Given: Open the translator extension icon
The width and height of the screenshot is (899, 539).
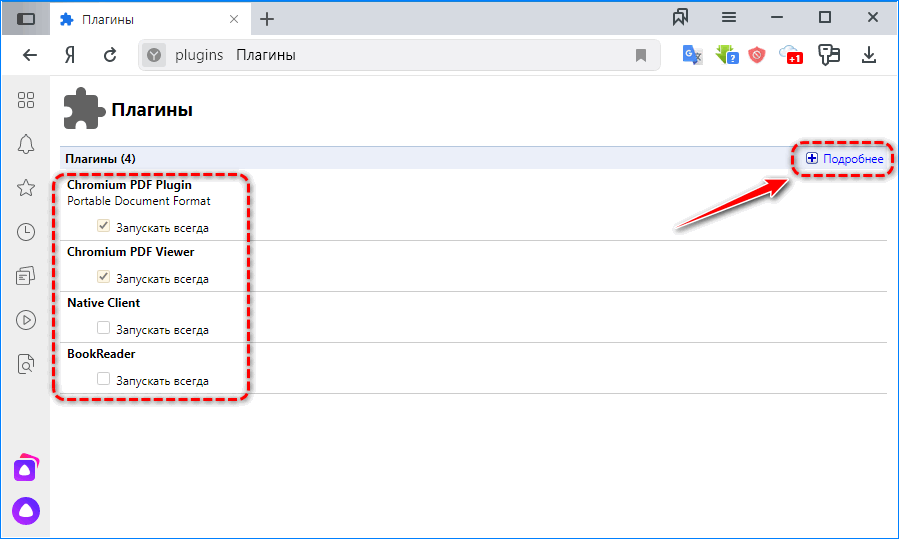Looking at the screenshot, I should point(692,55).
